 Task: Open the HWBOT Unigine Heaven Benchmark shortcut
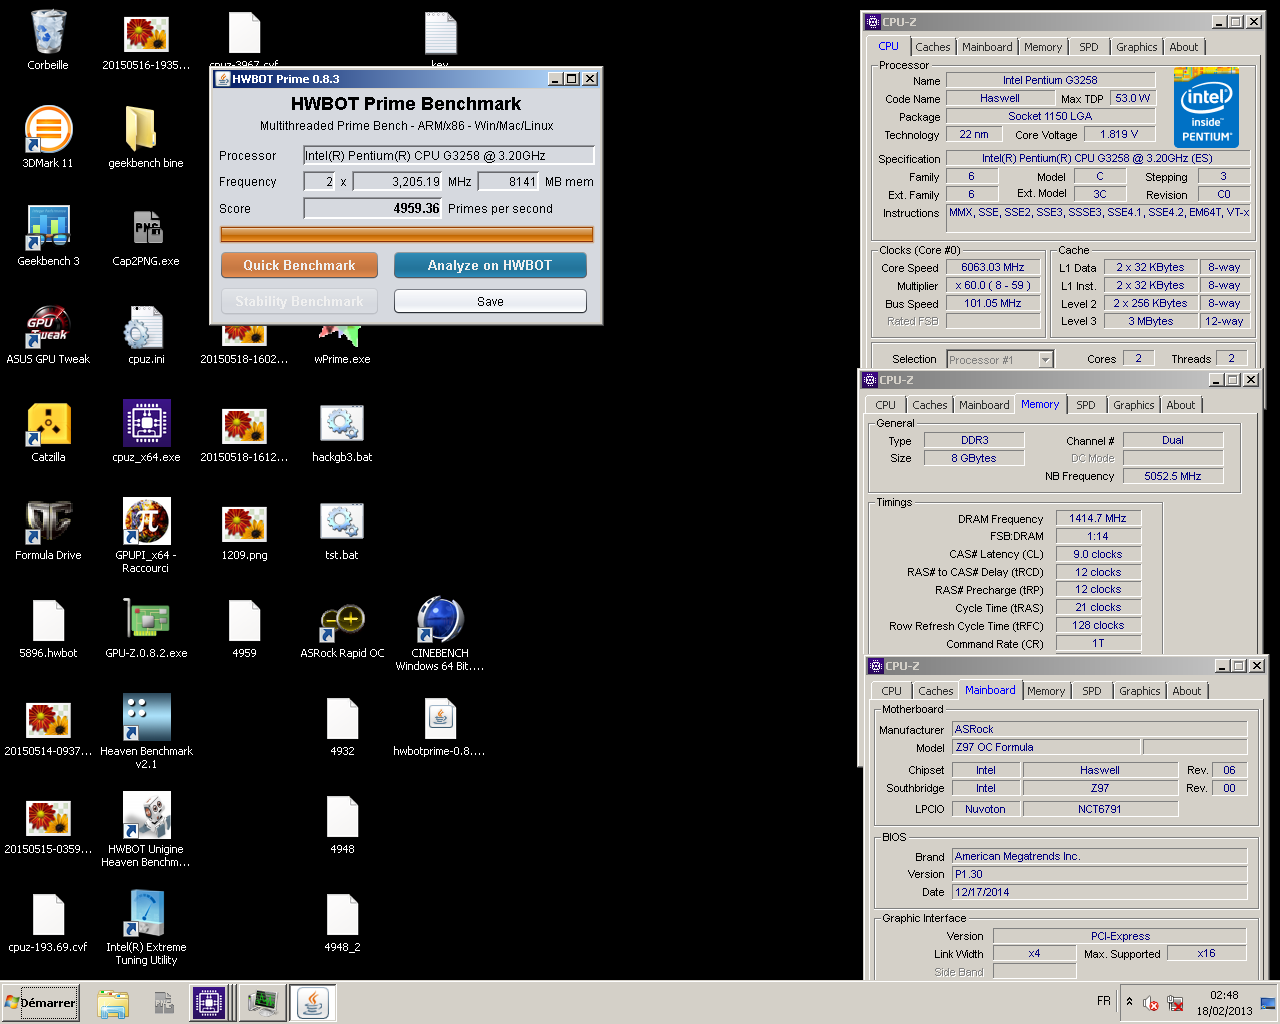tap(146, 830)
